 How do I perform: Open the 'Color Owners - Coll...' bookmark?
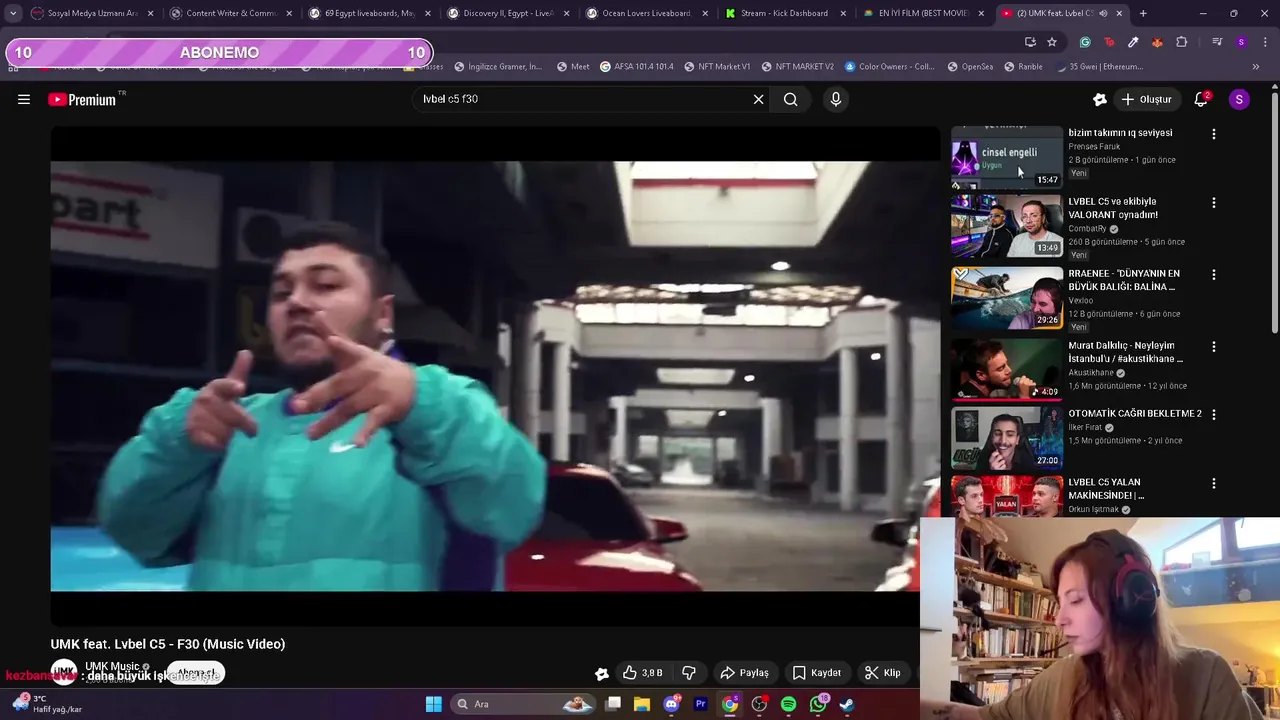[x=889, y=66]
